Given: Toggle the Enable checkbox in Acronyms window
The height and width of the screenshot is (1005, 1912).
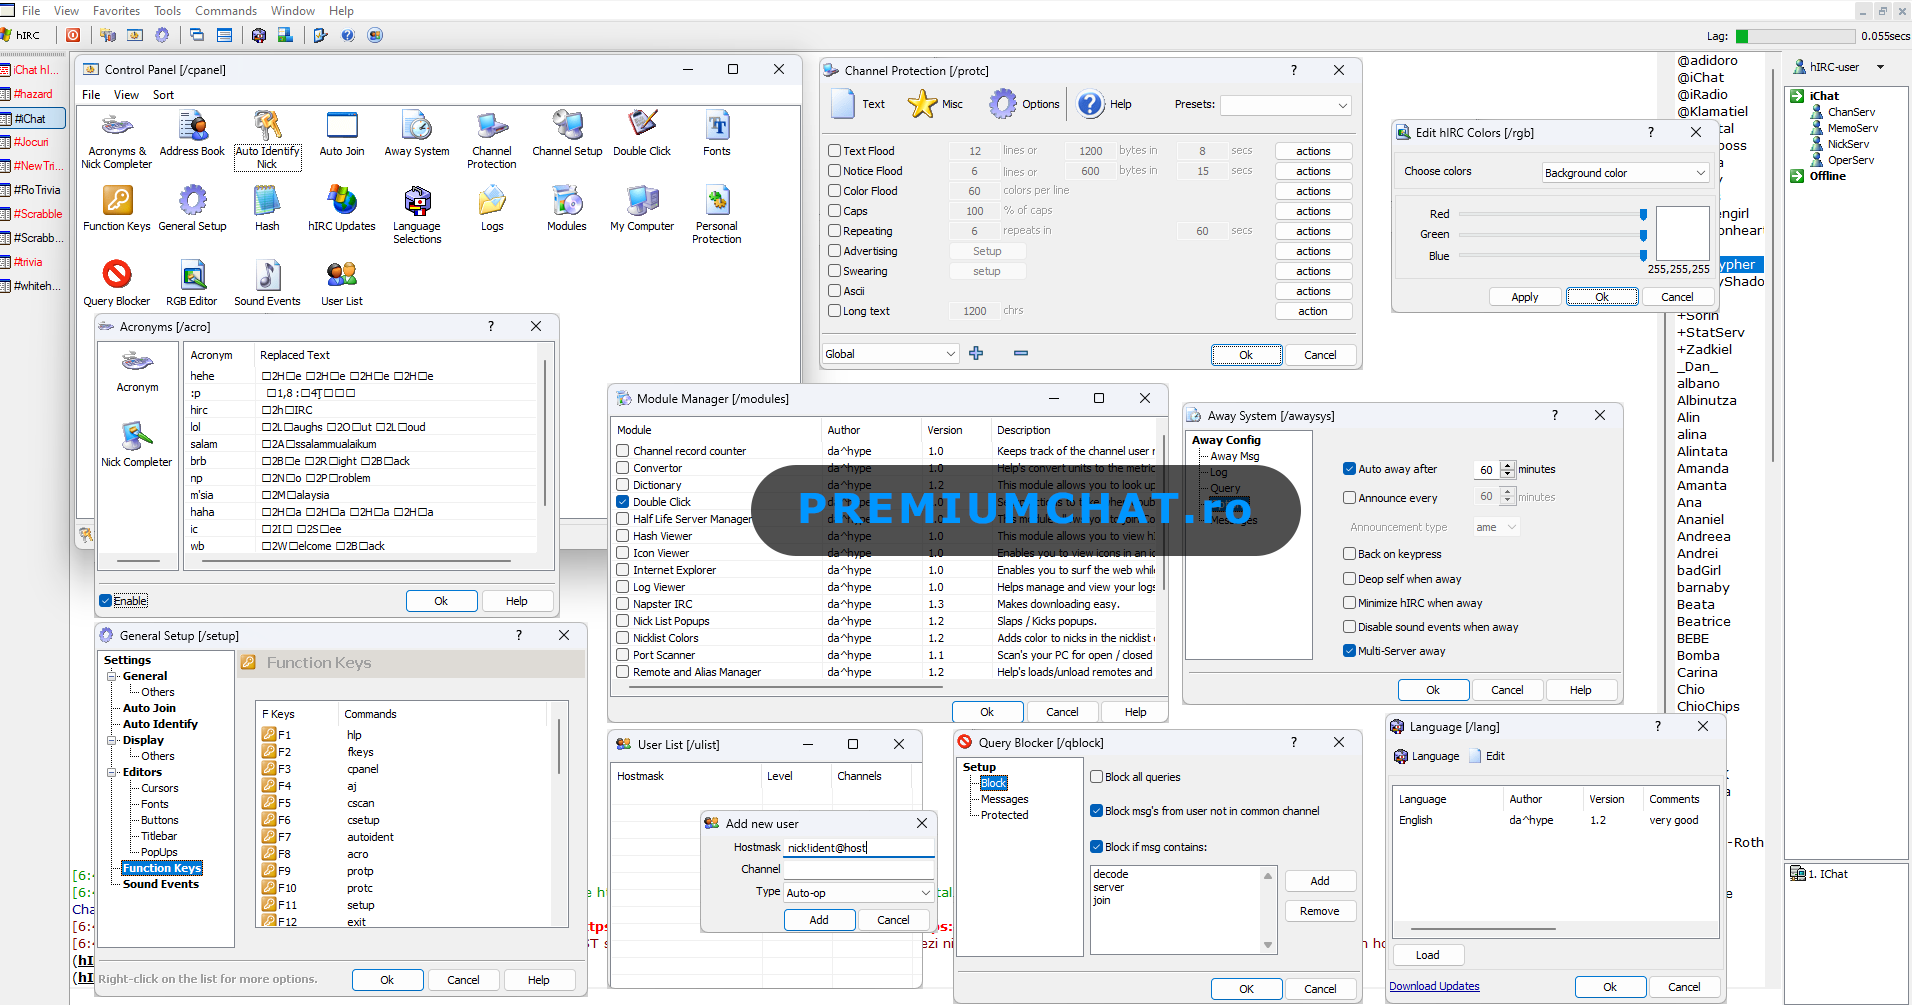Looking at the screenshot, I should 105,601.
